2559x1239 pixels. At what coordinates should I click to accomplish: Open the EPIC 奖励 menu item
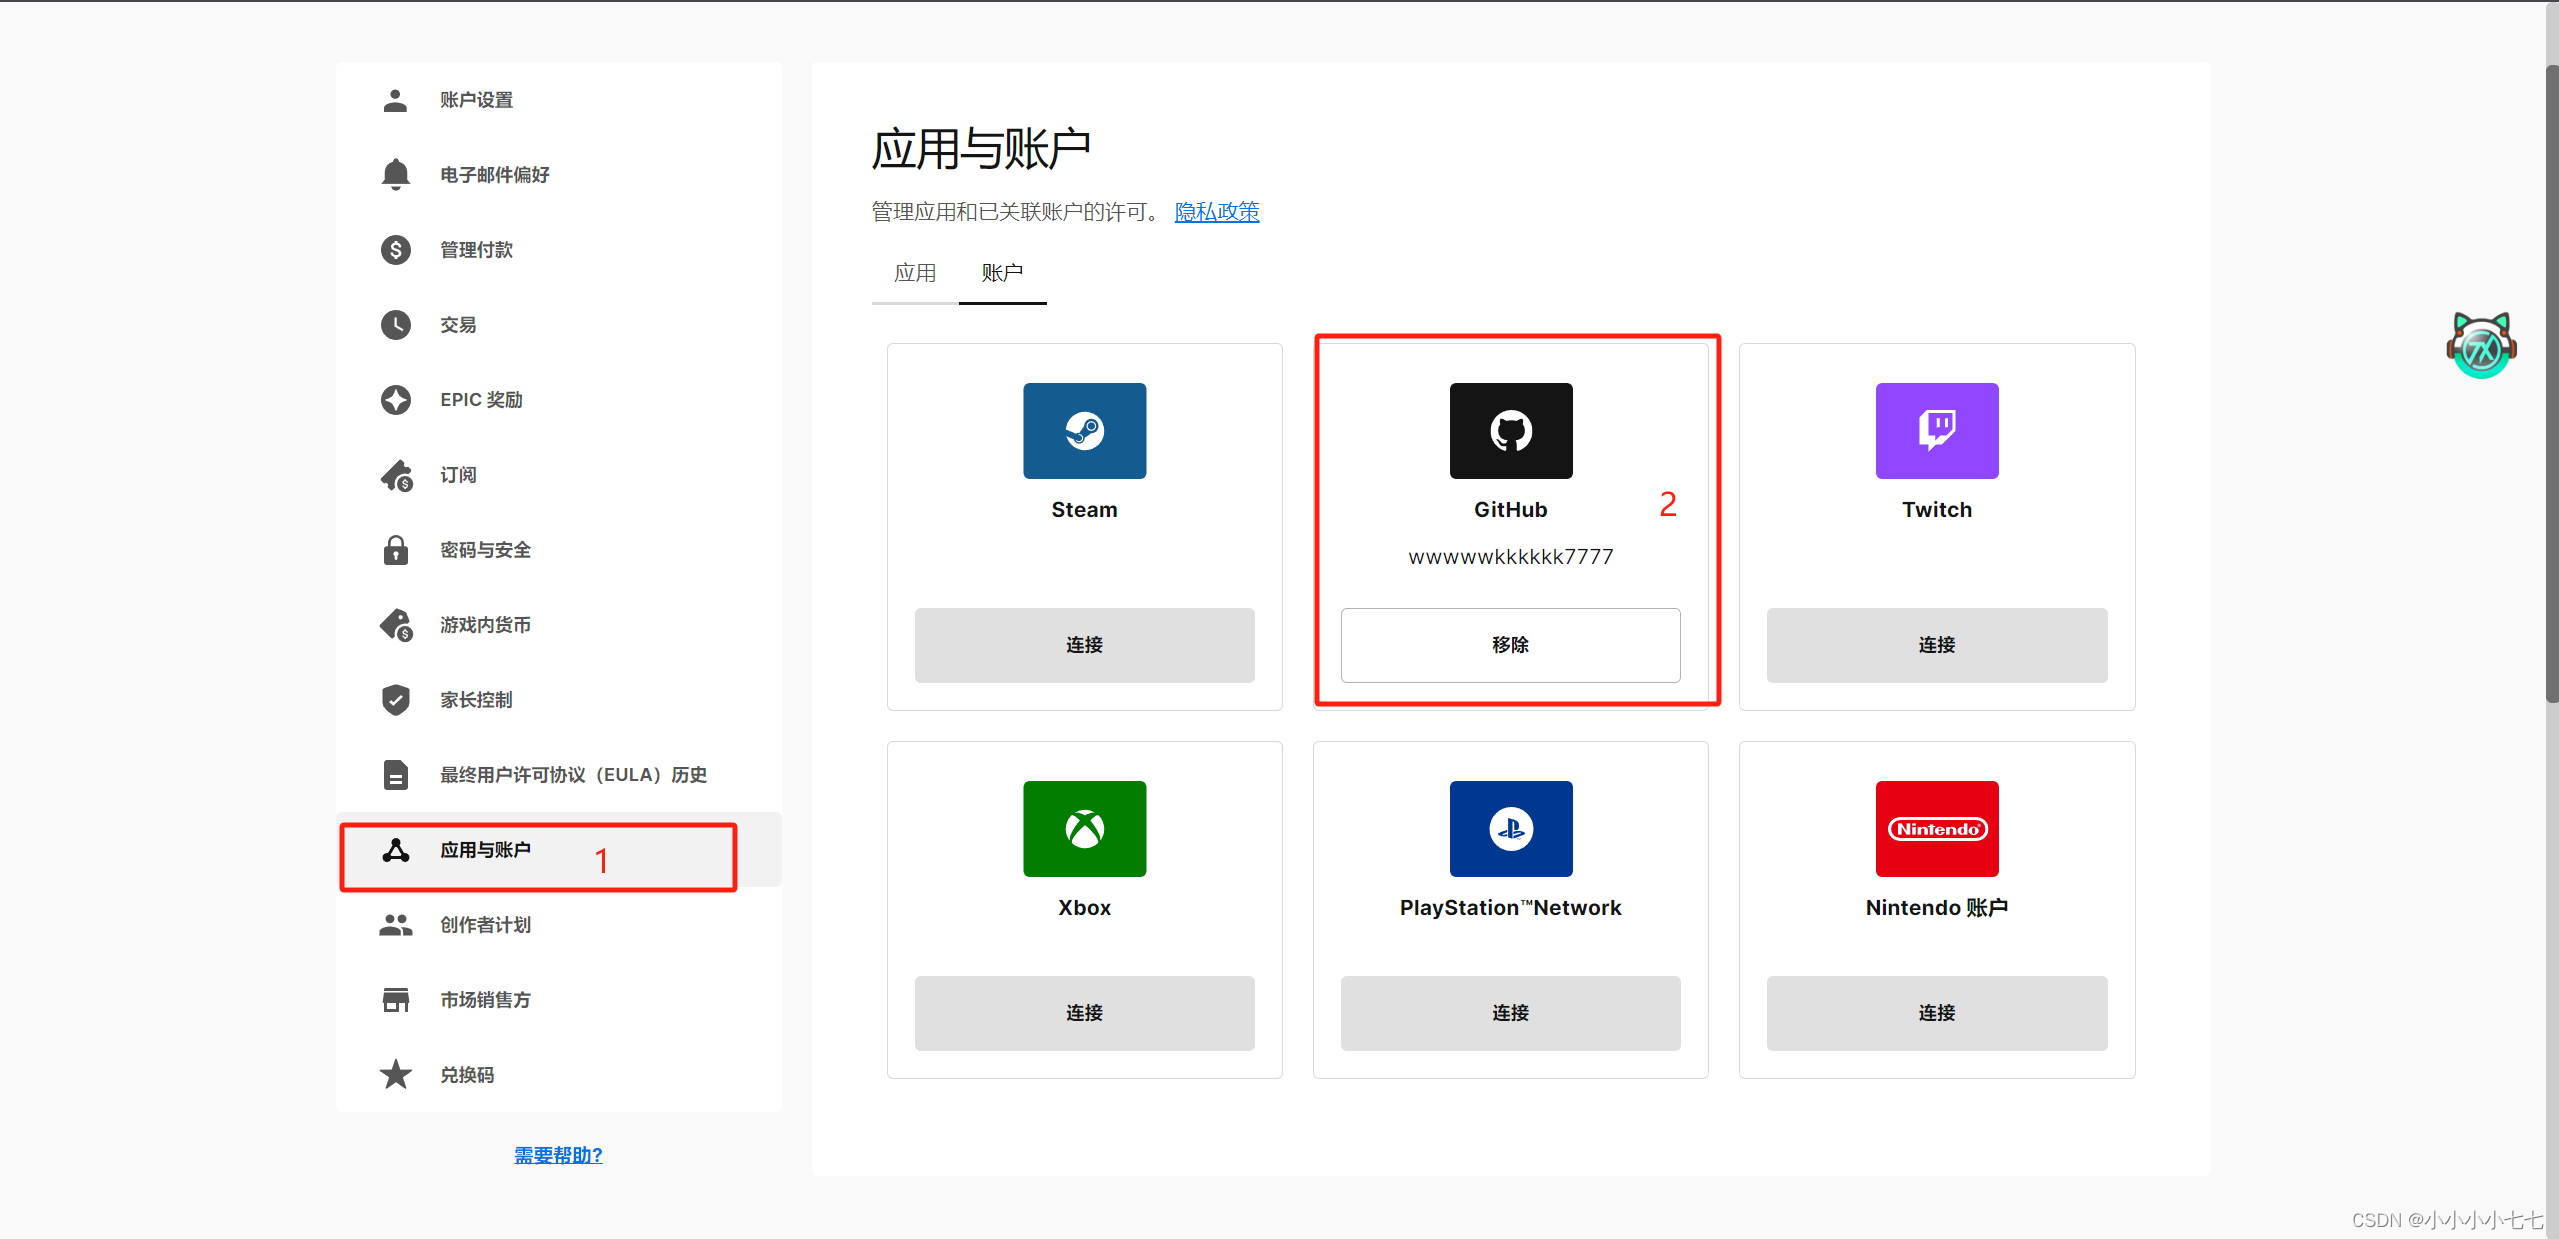[x=559, y=400]
